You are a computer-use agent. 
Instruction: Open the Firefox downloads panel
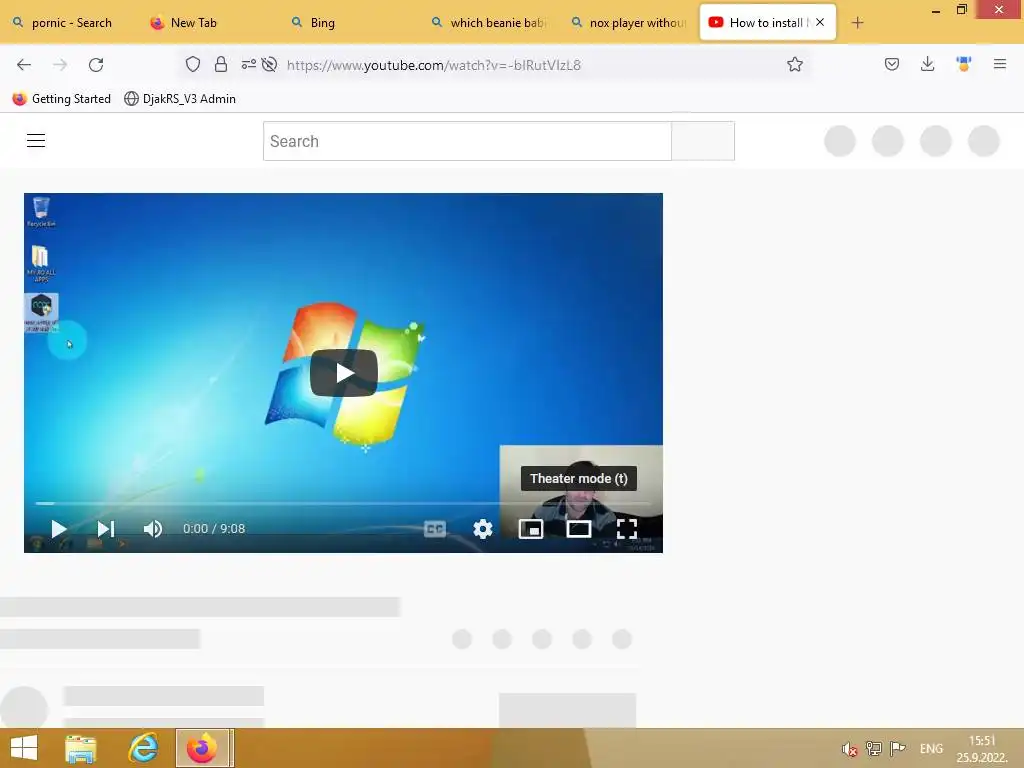point(927,64)
